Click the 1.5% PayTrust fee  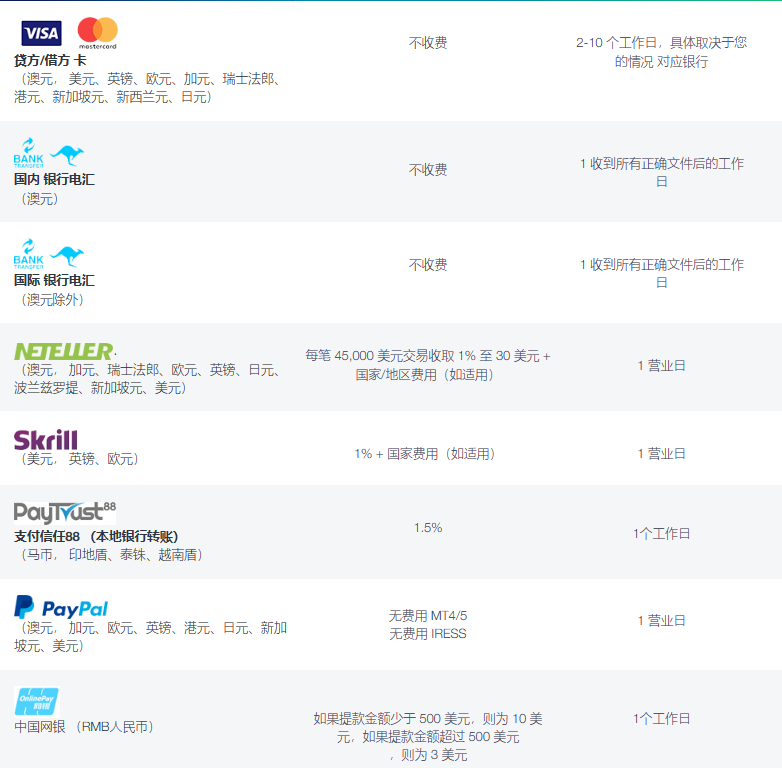coord(428,528)
